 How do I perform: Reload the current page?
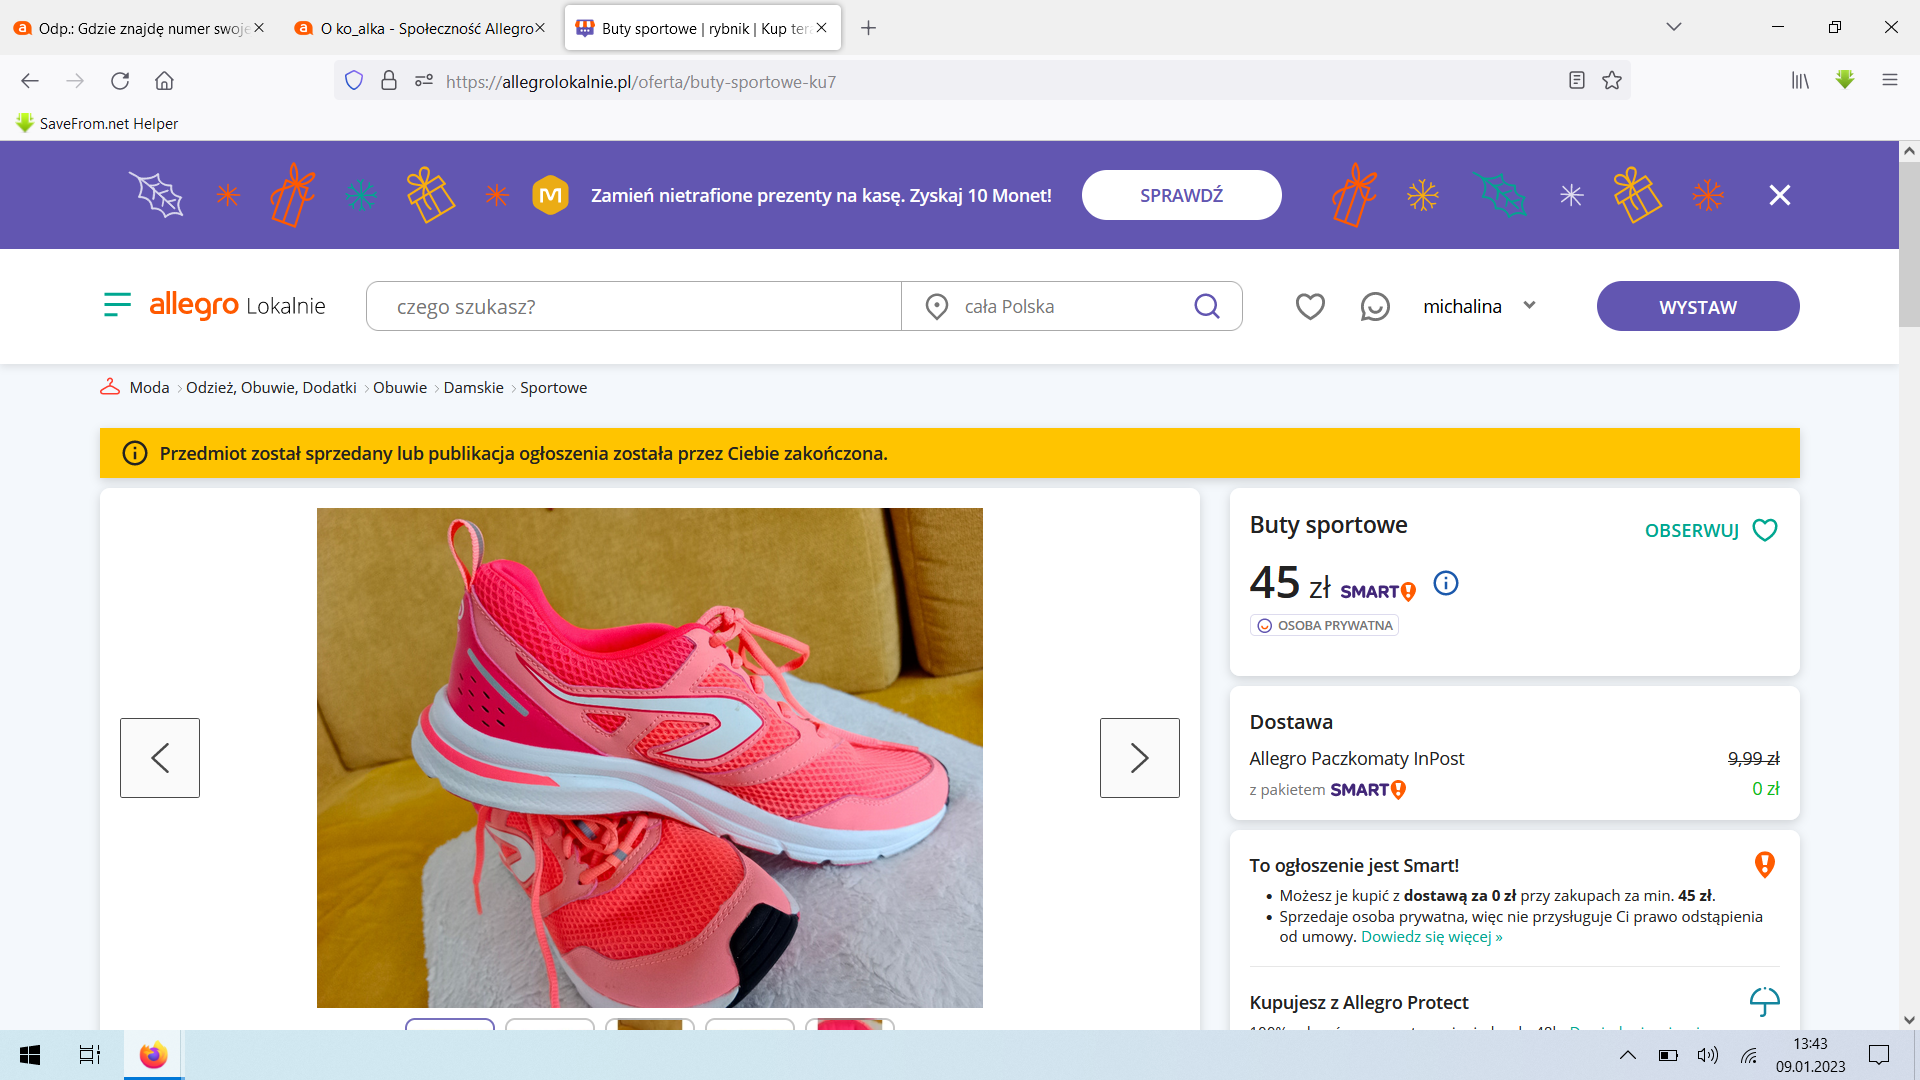120,81
